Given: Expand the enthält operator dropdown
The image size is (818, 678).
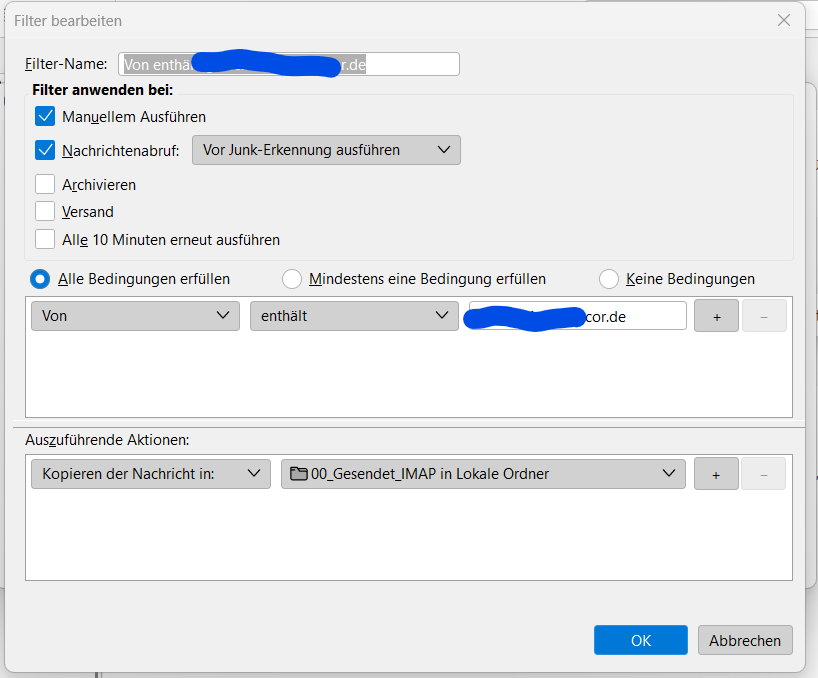Looking at the screenshot, I should 354,316.
